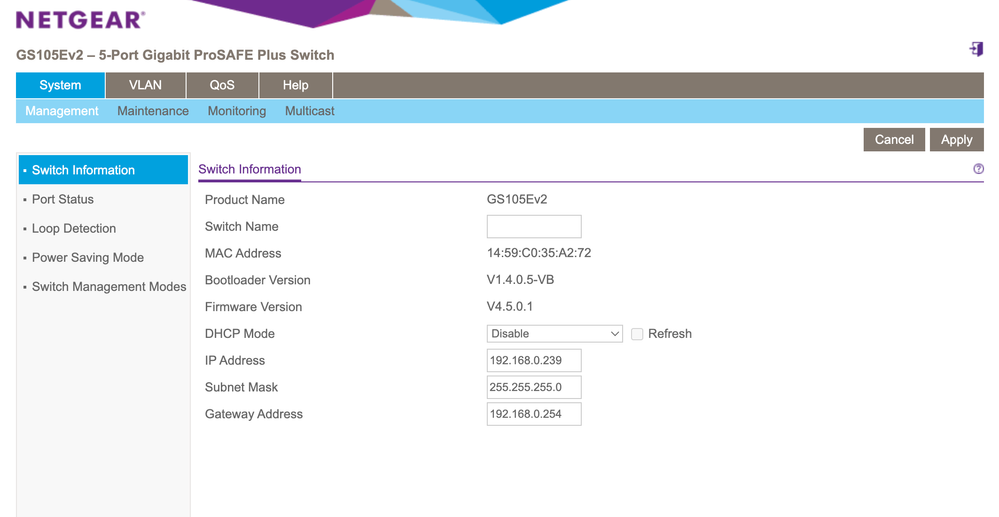This screenshot has width=999, height=517.
Task: Switch to the VLAN tab
Action: coord(145,85)
